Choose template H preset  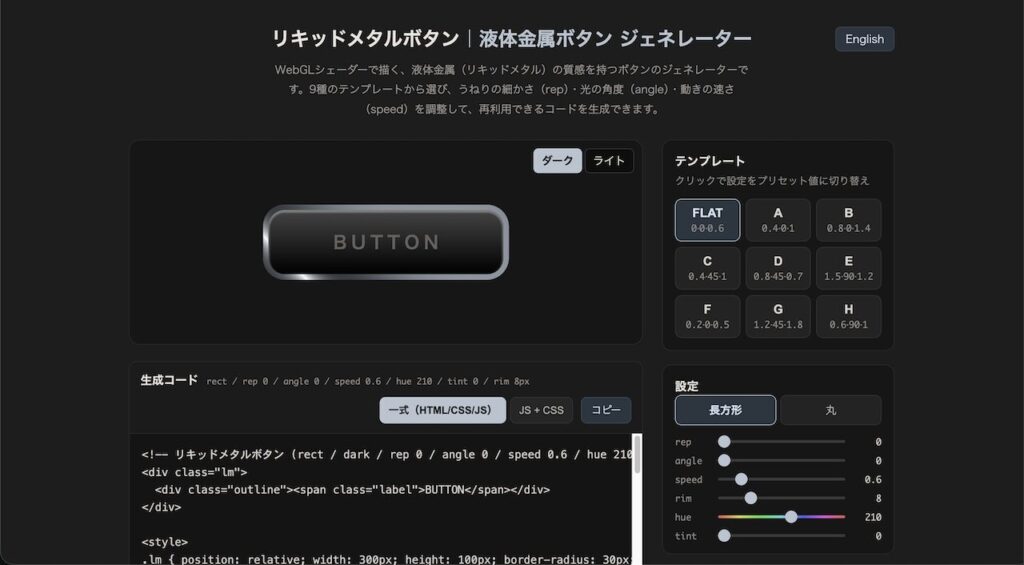(848, 317)
